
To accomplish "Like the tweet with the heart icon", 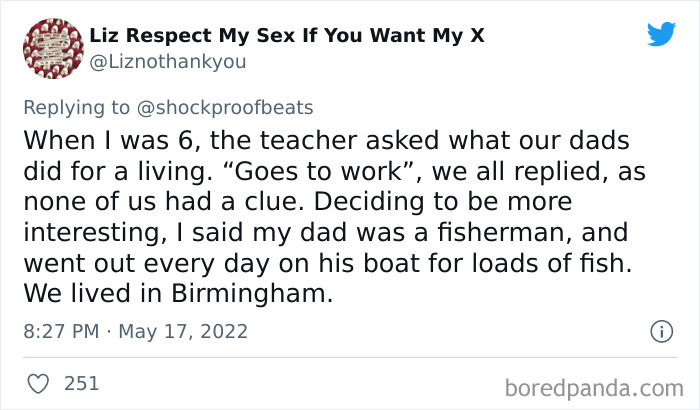I will [x=40, y=383].
